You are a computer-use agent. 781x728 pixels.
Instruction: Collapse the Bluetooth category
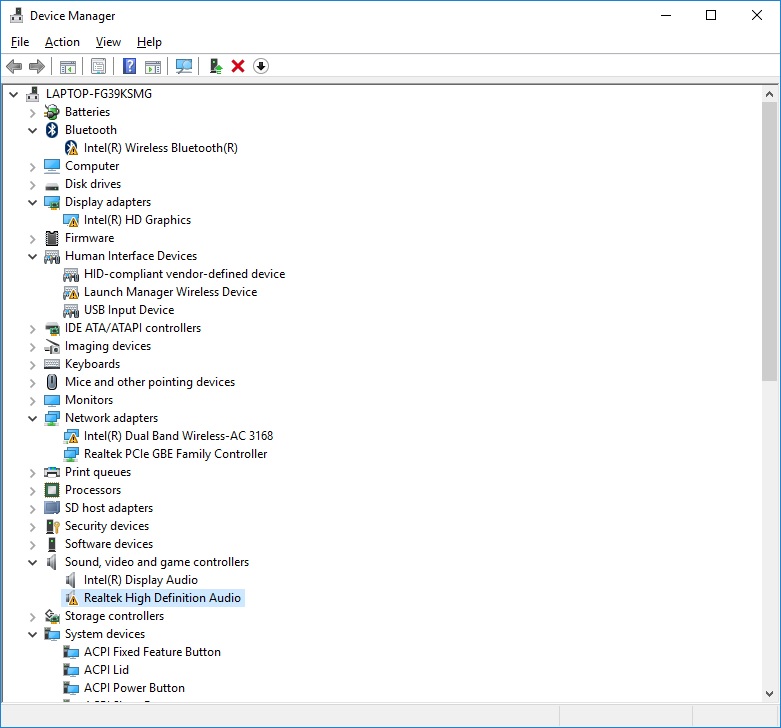pyautogui.click(x=32, y=130)
